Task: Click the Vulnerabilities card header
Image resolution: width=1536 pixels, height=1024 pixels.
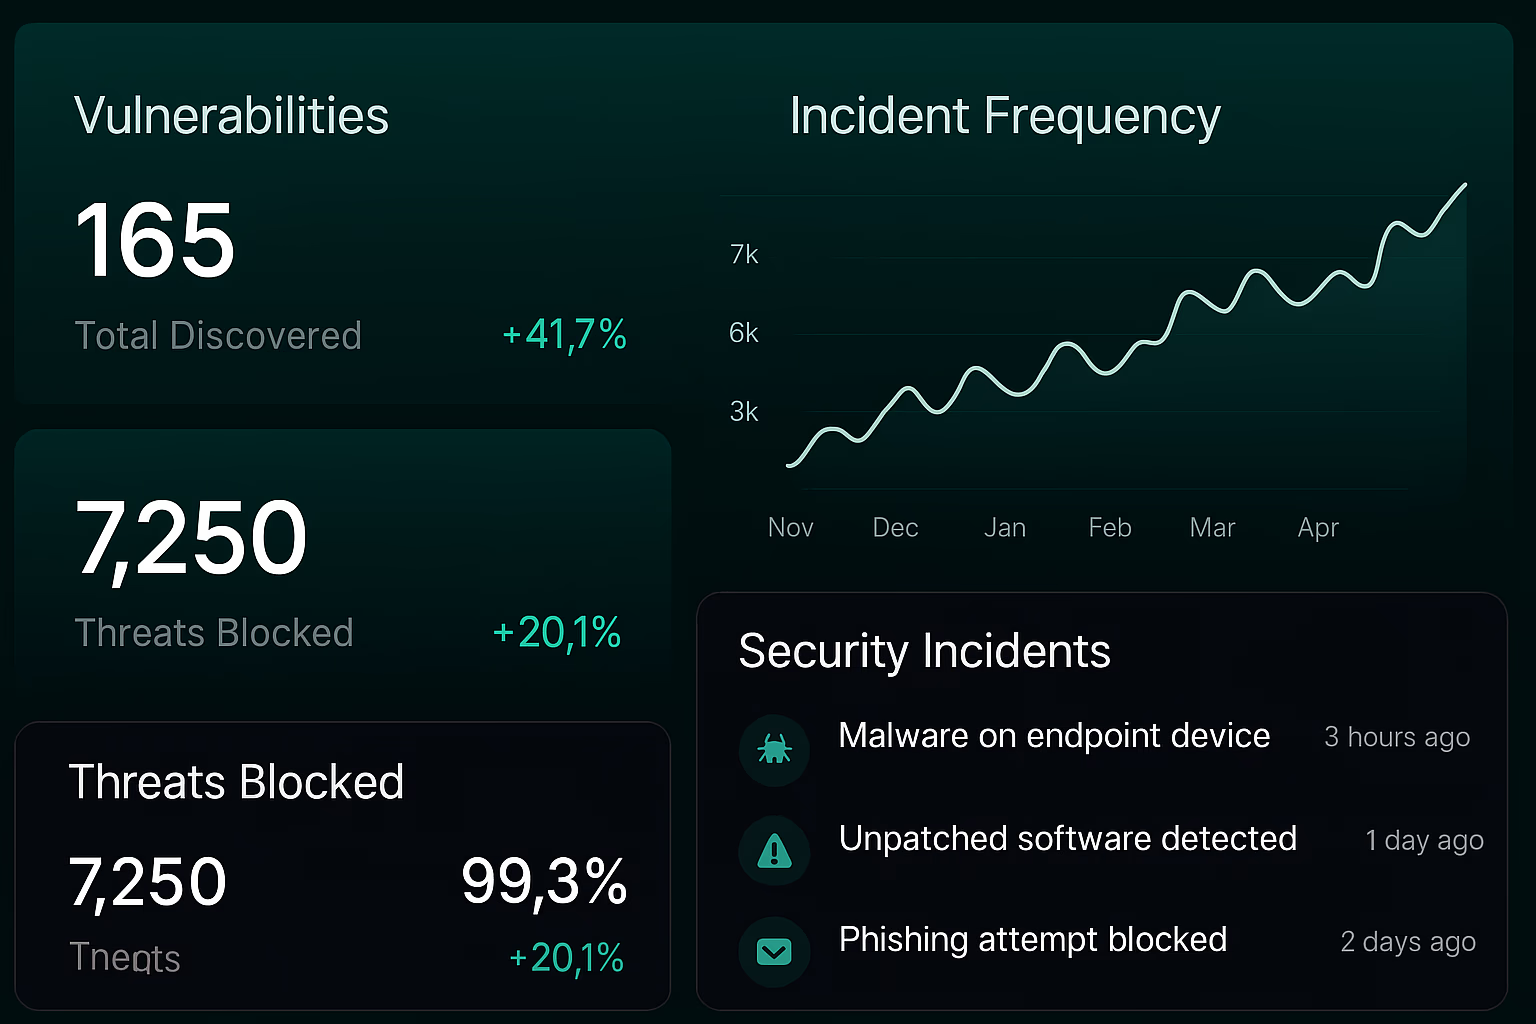Action: pos(231,114)
